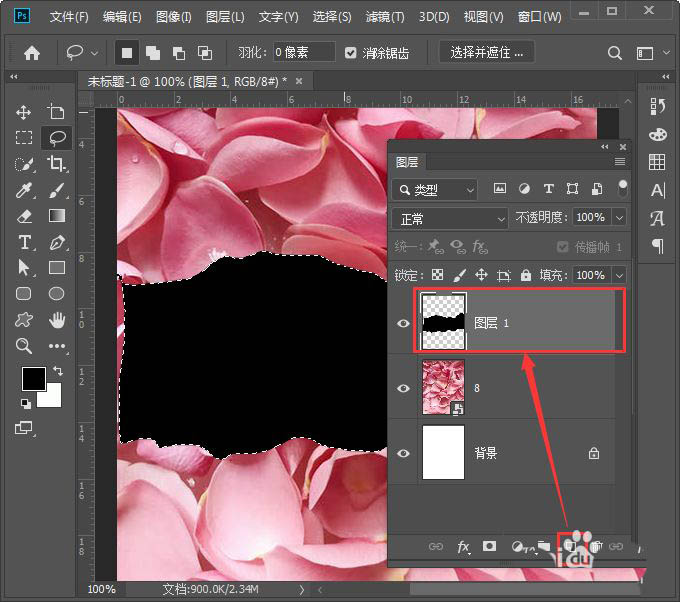This screenshot has width=680, height=602.
Task: Open the History panel icon
Action: click(658, 107)
